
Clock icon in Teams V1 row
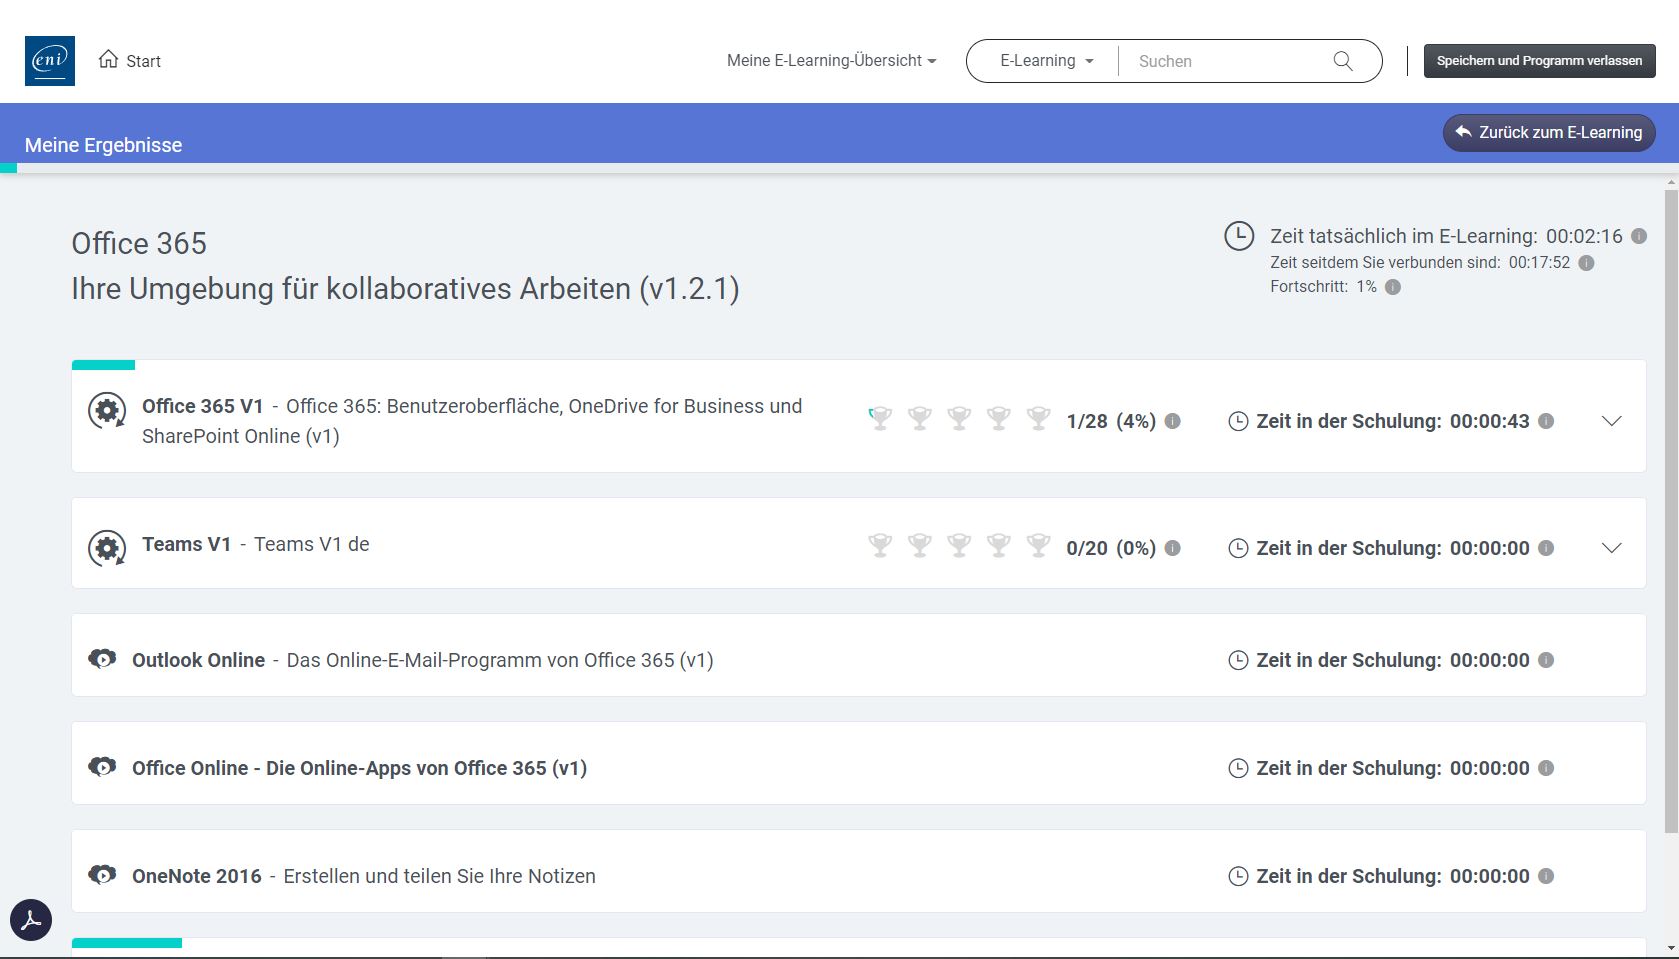(1238, 548)
